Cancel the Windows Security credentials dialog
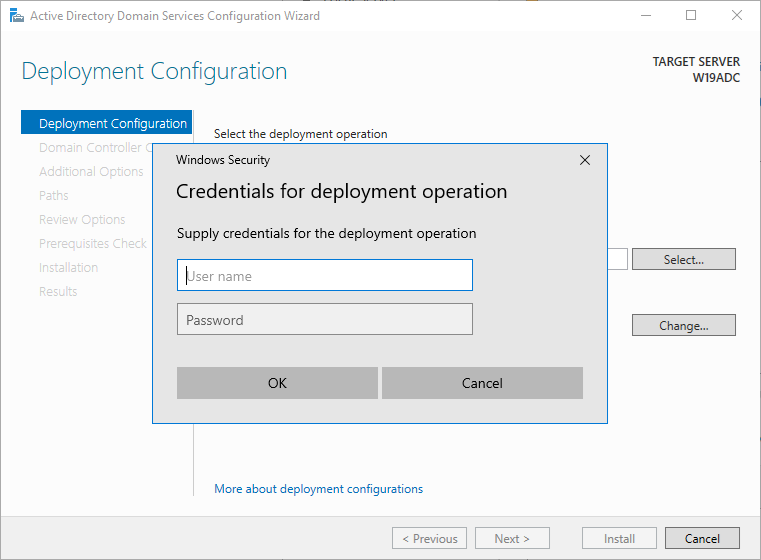 pyautogui.click(x=482, y=383)
